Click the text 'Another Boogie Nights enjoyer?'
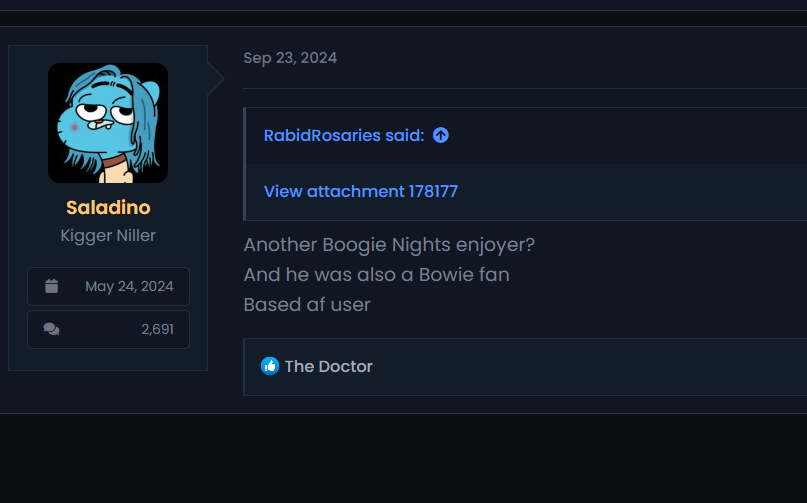807x503 pixels. click(x=390, y=245)
